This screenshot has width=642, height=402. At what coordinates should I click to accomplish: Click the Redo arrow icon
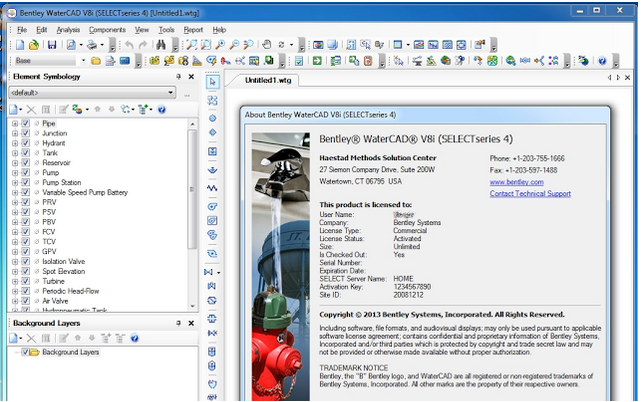(x=142, y=45)
